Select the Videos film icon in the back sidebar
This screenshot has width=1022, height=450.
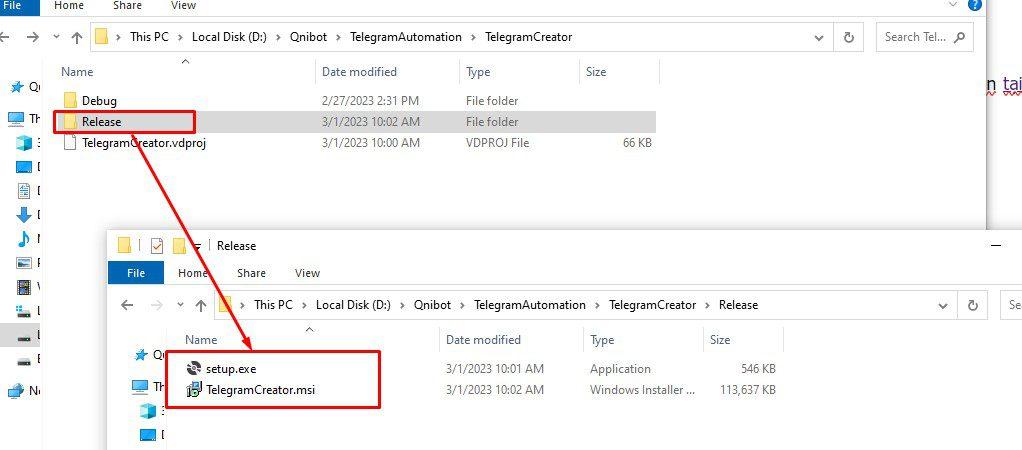coord(24,286)
